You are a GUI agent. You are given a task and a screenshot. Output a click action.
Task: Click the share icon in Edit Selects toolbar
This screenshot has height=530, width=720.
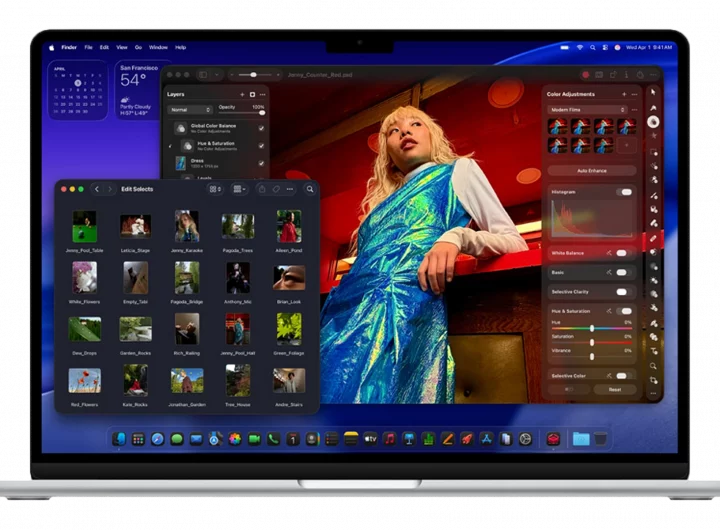(261, 189)
